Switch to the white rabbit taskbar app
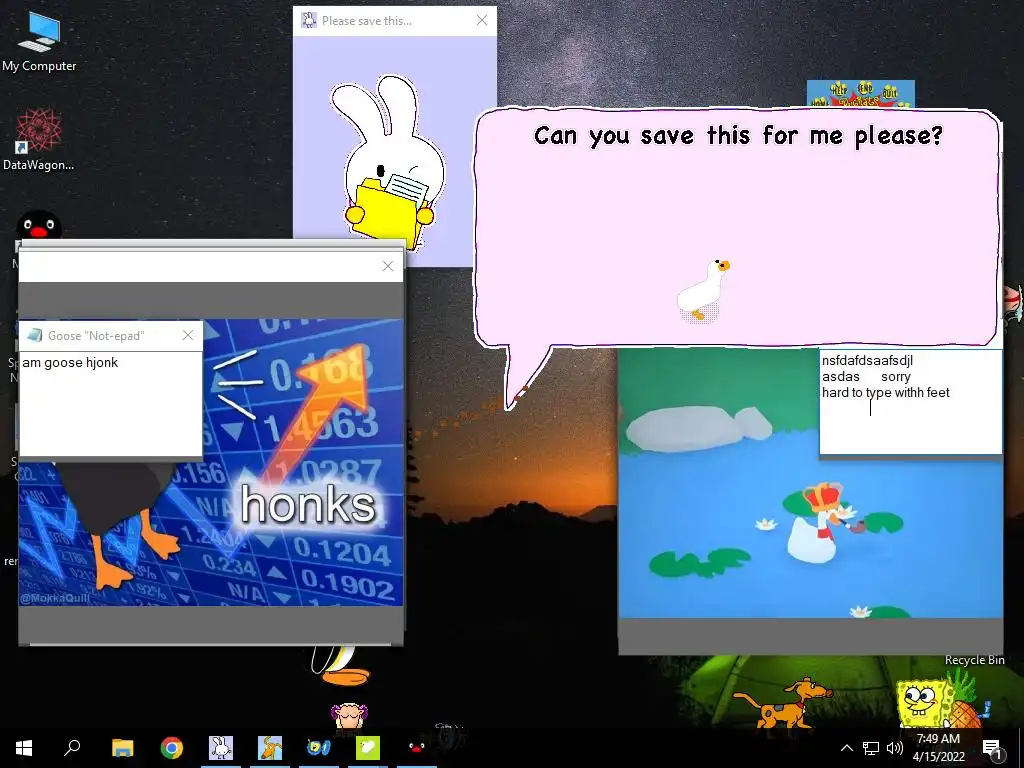Image resolution: width=1024 pixels, height=768 pixels. 221,748
